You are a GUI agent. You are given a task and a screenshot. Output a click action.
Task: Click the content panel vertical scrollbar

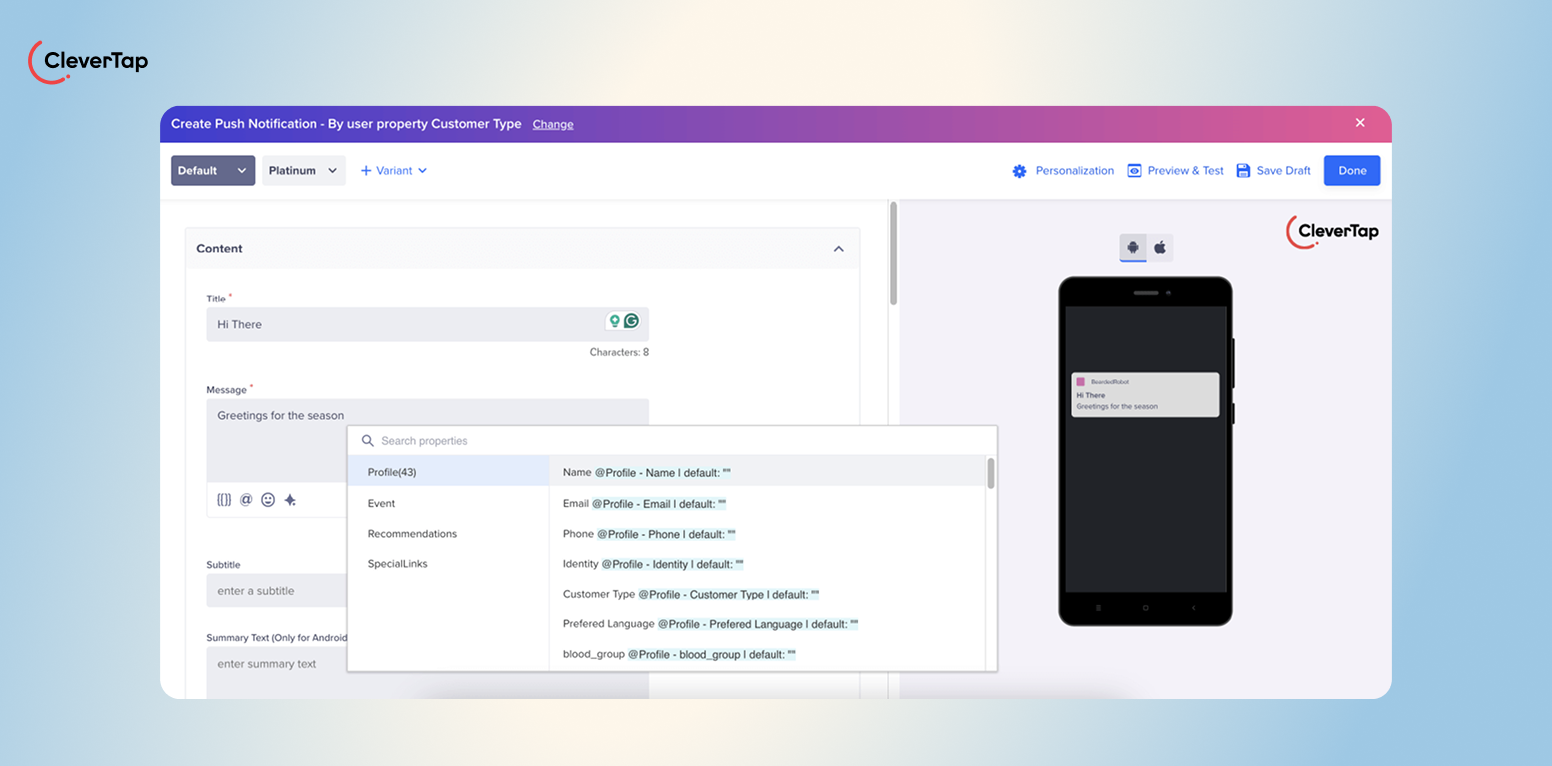pos(893,253)
